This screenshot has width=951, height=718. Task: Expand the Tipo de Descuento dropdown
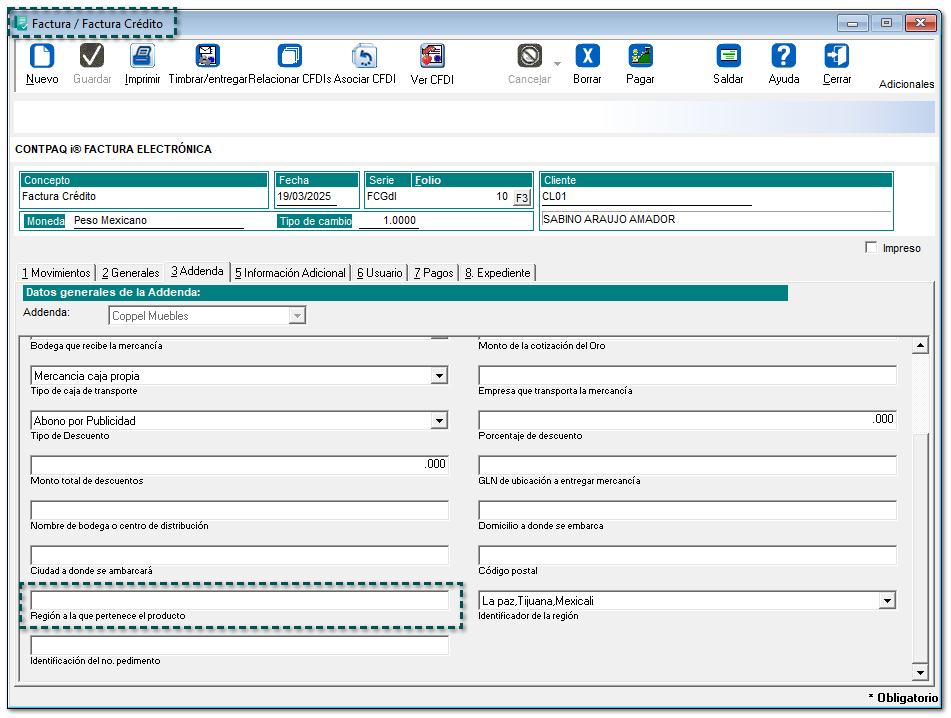[x=439, y=421]
